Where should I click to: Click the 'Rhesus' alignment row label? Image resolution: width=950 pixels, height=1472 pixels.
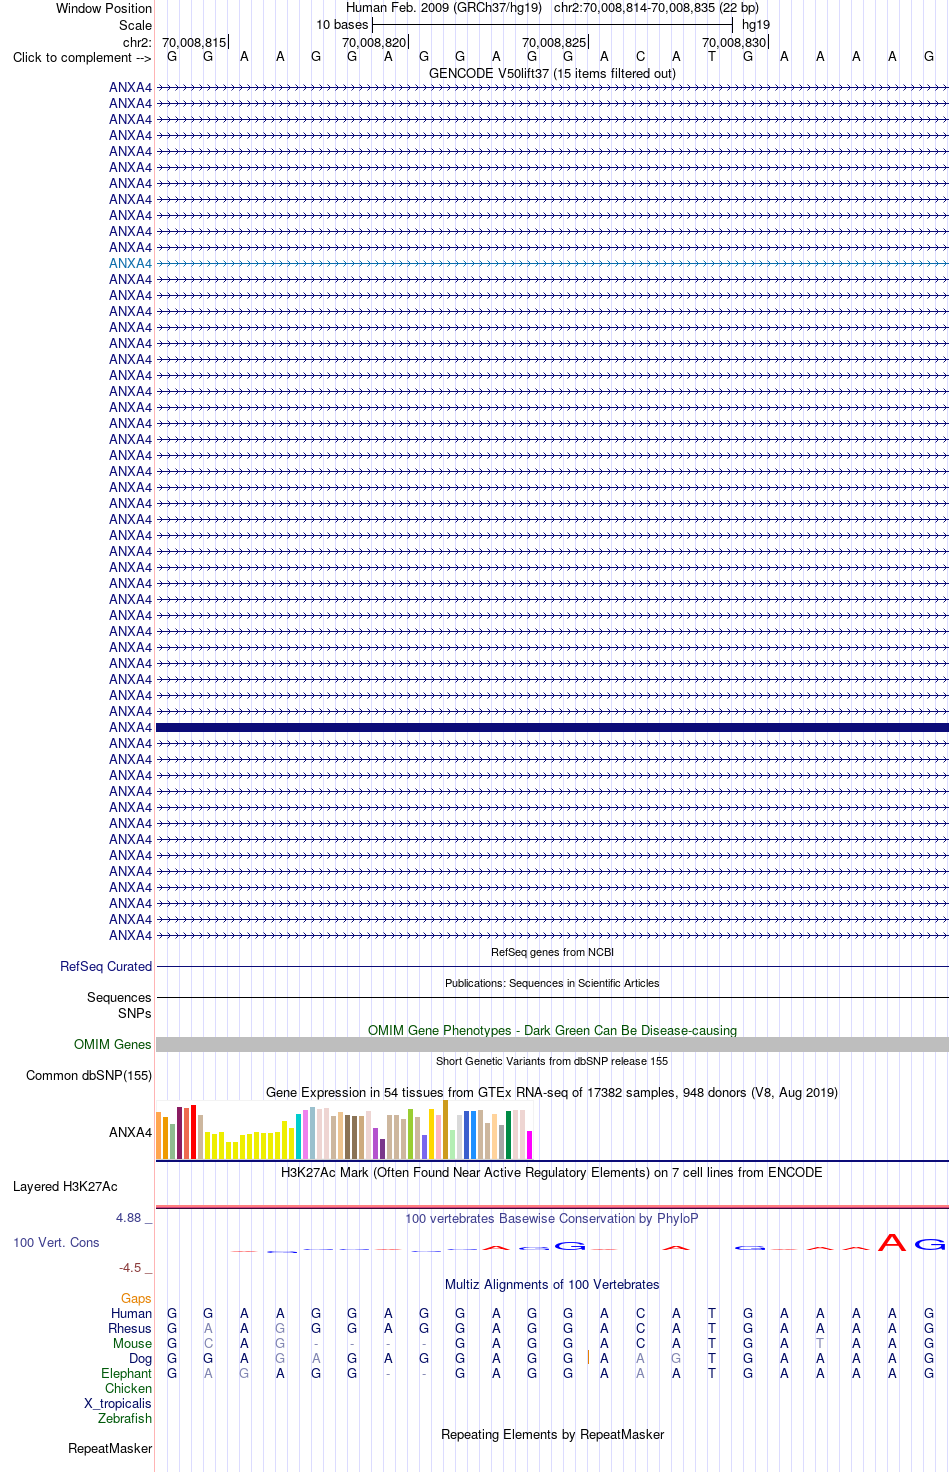click(x=130, y=1328)
